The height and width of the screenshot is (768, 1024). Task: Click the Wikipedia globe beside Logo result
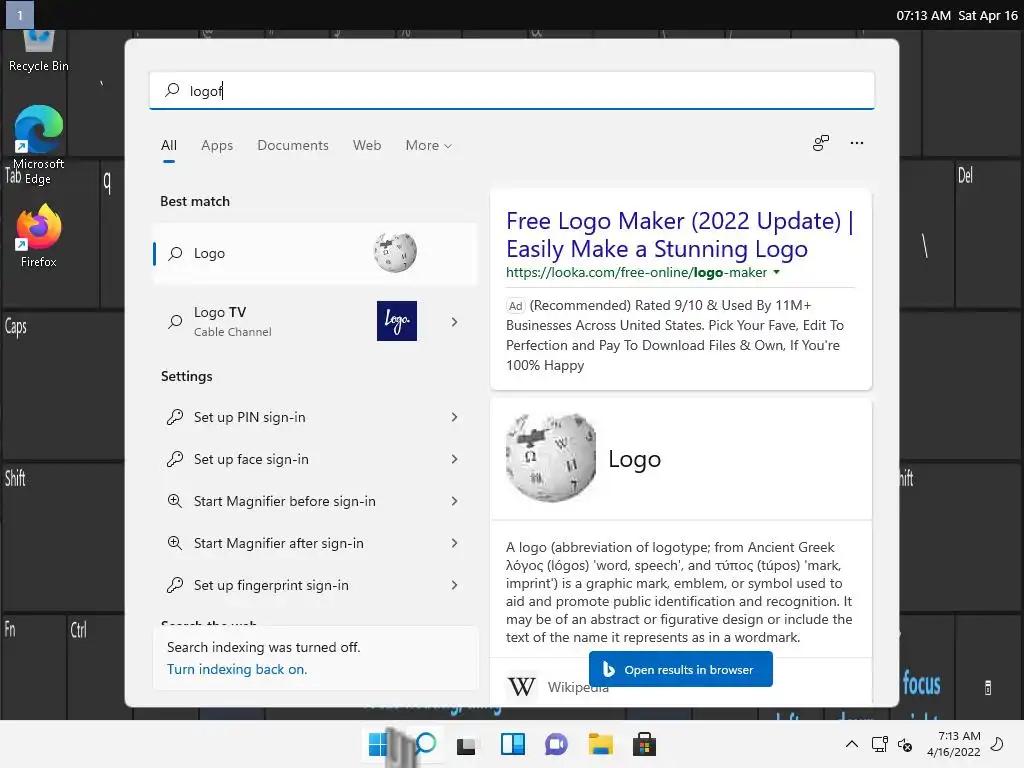point(395,253)
